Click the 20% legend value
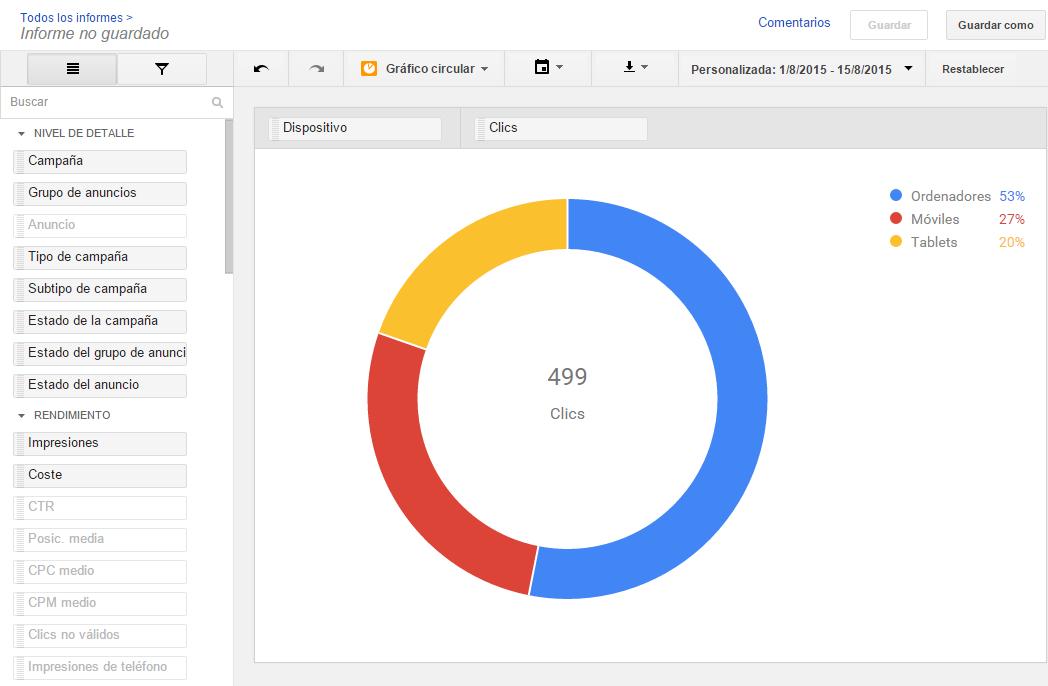Viewport: 1048px width, 686px height. [1011, 242]
